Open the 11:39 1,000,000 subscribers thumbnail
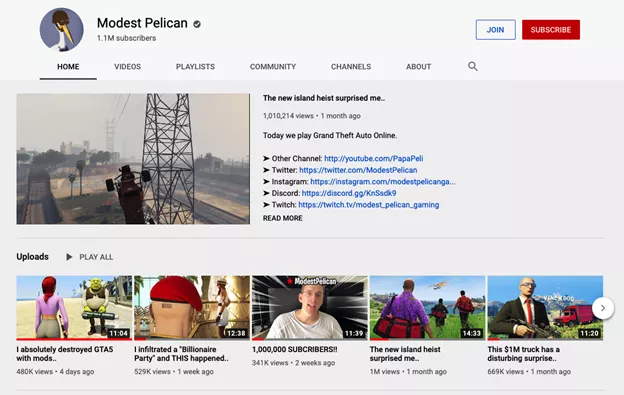This screenshot has width=624, height=395. pyautogui.click(x=310, y=308)
